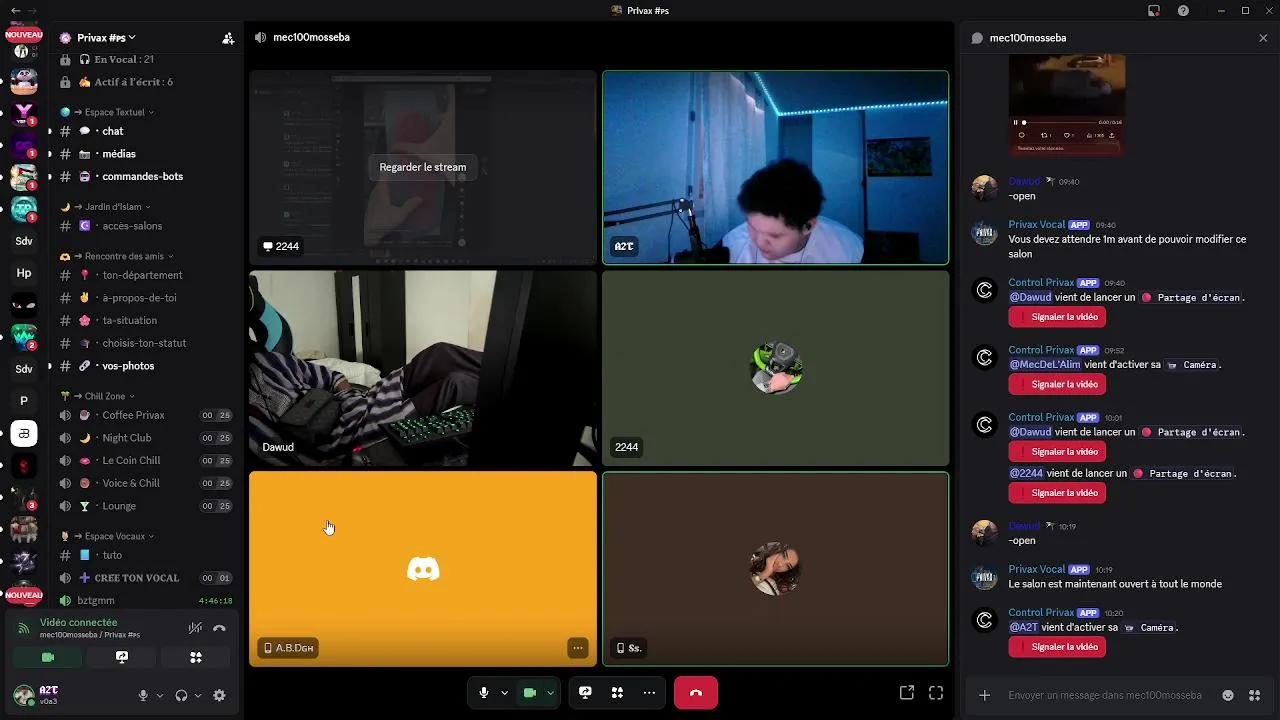The height and width of the screenshot is (720, 1280).
Task: Mute microphone in user panel
Action: tap(143, 696)
